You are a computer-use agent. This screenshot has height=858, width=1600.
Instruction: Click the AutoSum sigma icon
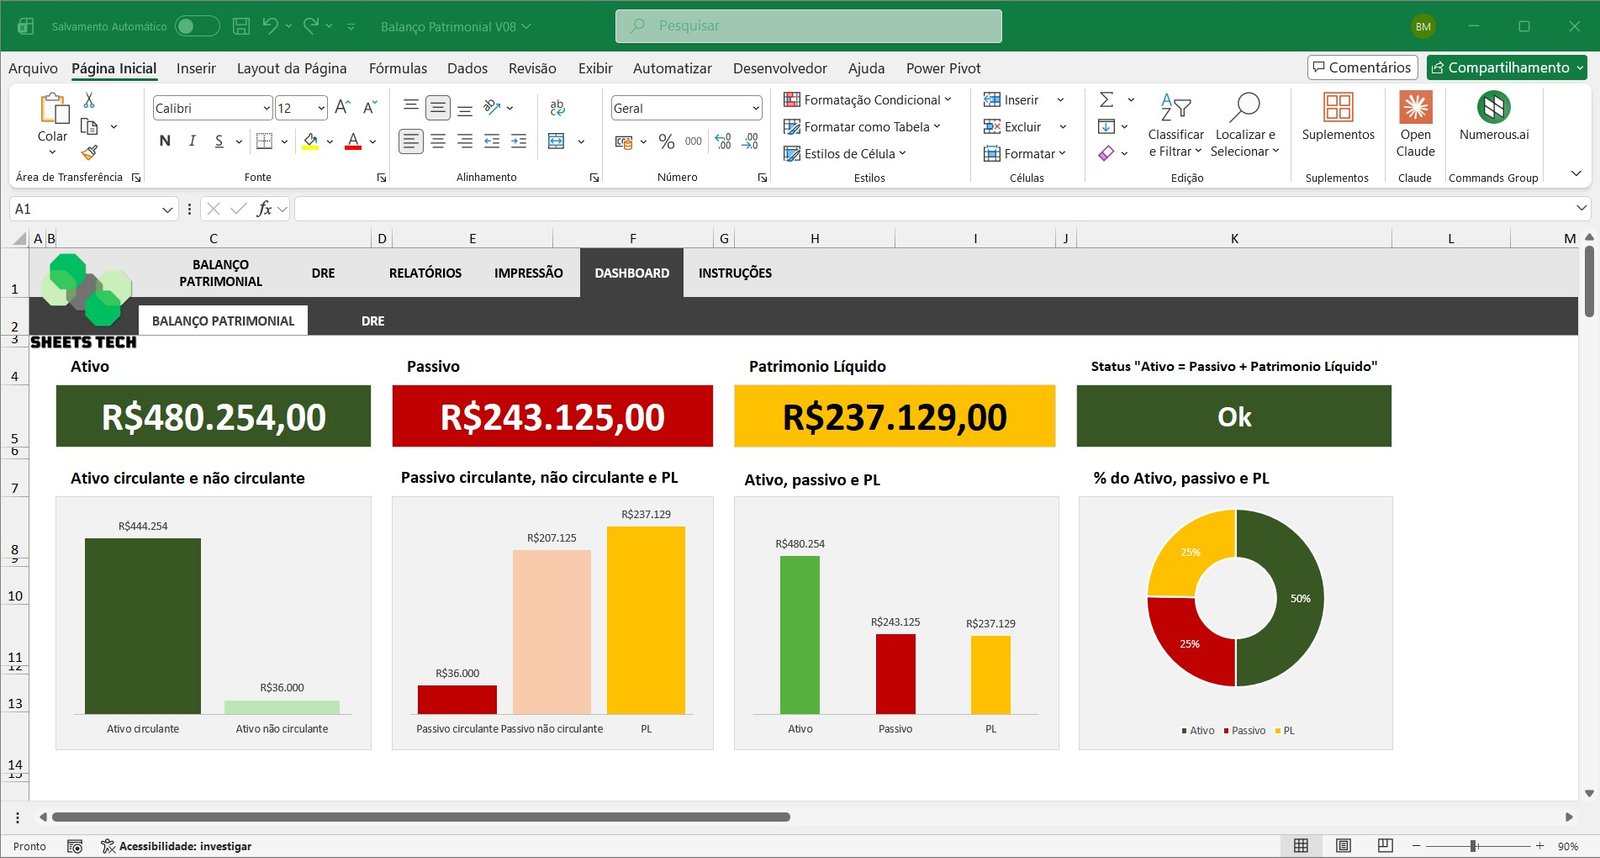pyautogui.click(x=1106, y=100)
